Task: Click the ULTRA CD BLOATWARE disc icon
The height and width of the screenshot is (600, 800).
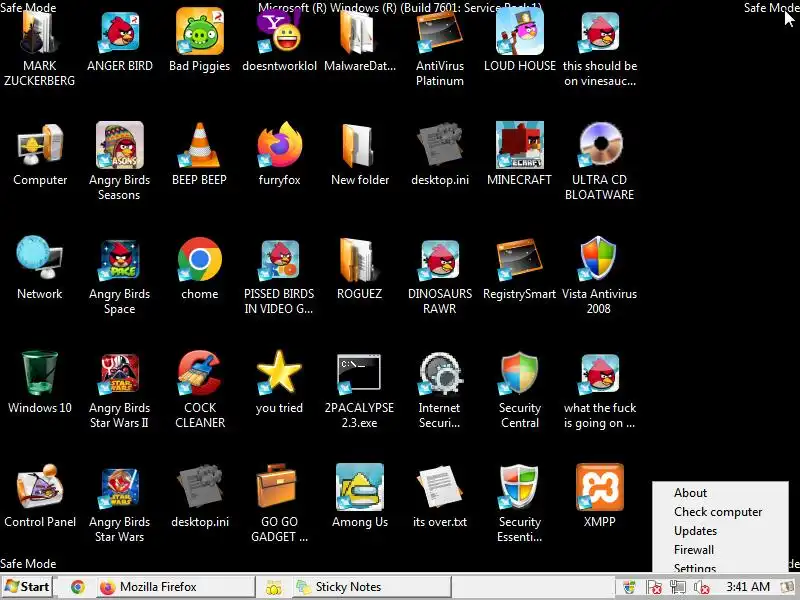Action: 599,145
